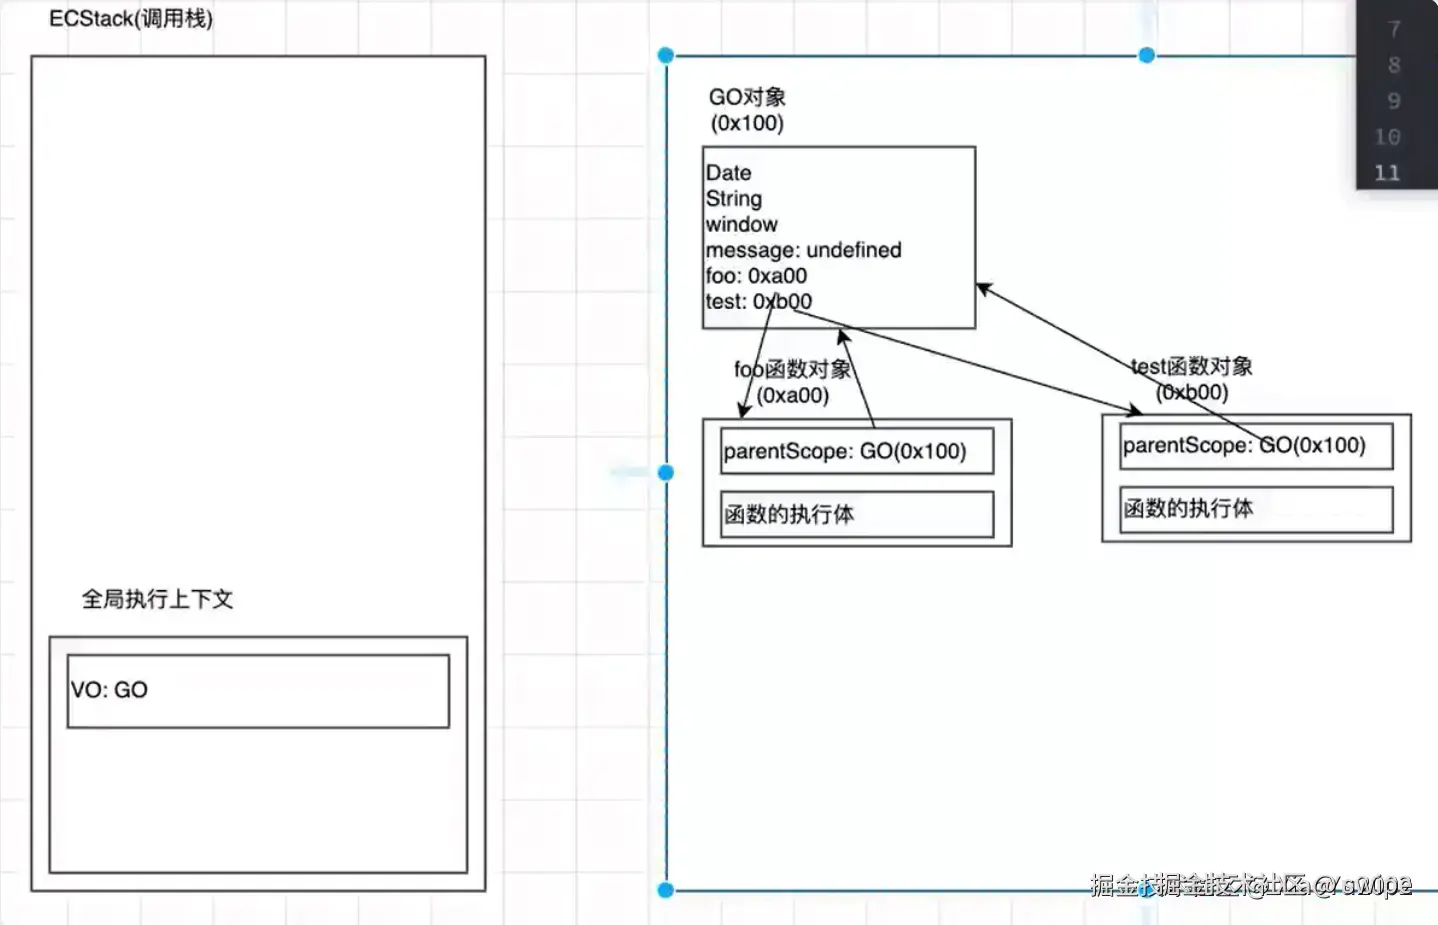
Task: Click the left-middle blue selection handle
Action: click(666, 472)
